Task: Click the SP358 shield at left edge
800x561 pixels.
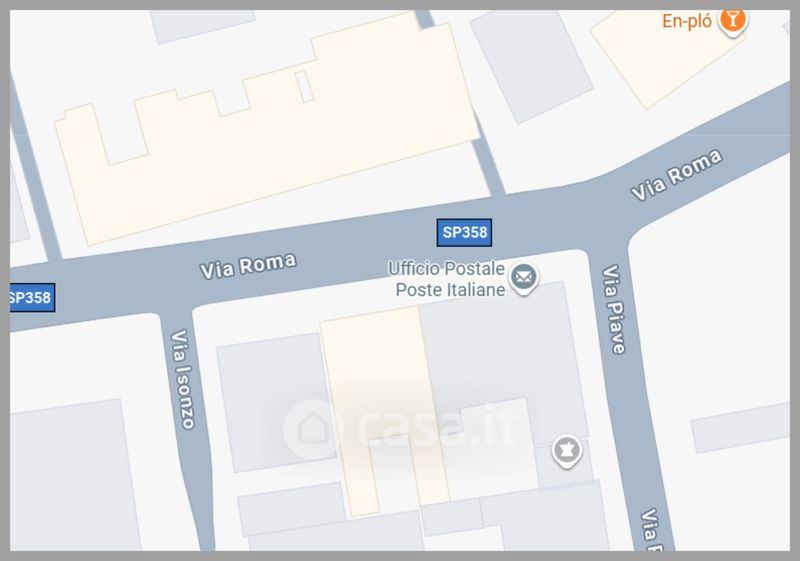Action: (32, 297)
